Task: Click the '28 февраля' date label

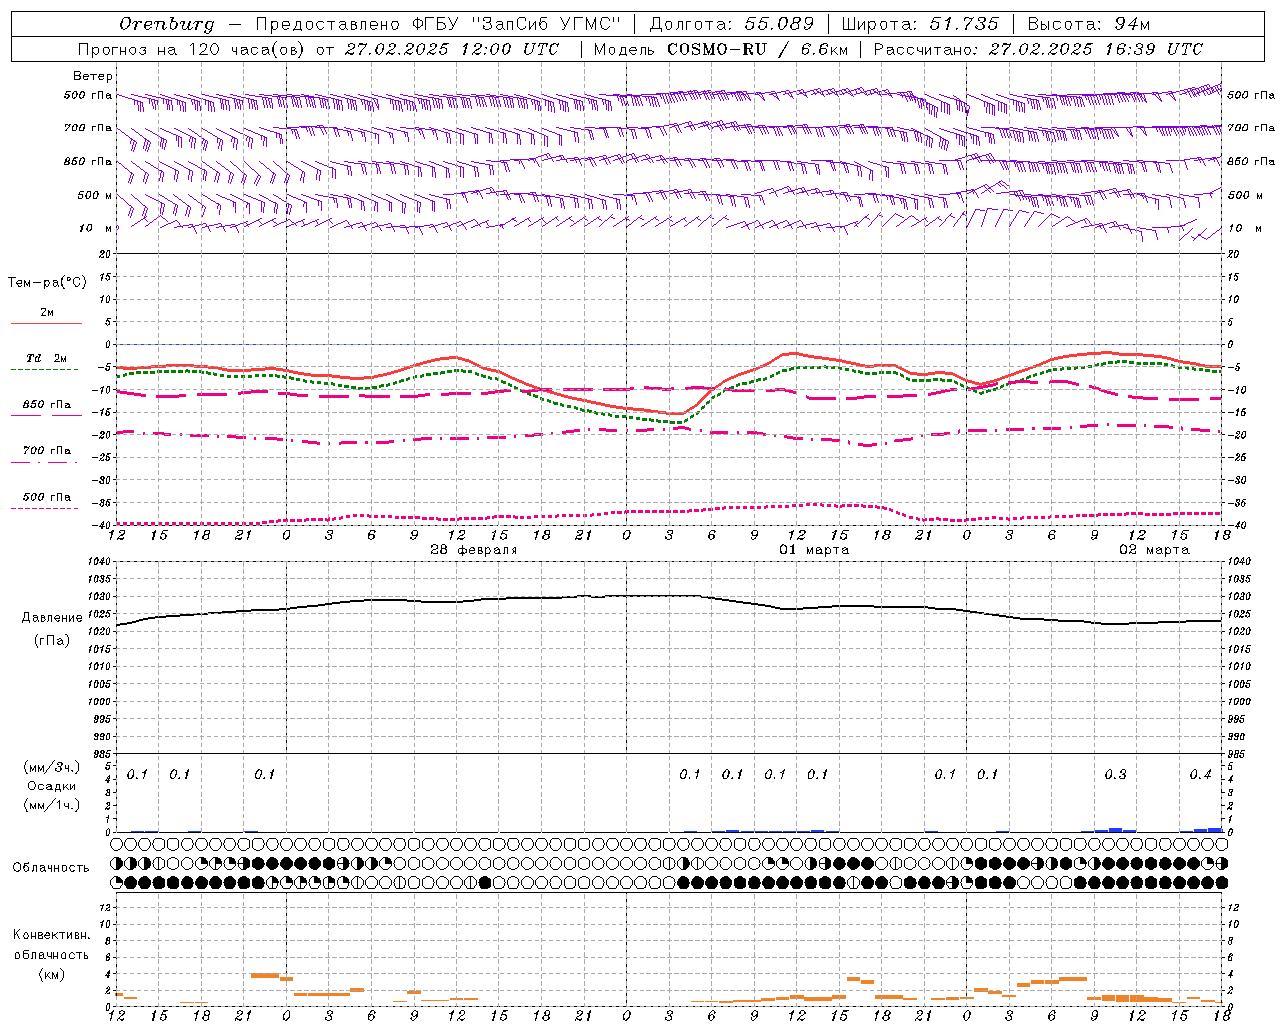Action: [x=474, y=550]
